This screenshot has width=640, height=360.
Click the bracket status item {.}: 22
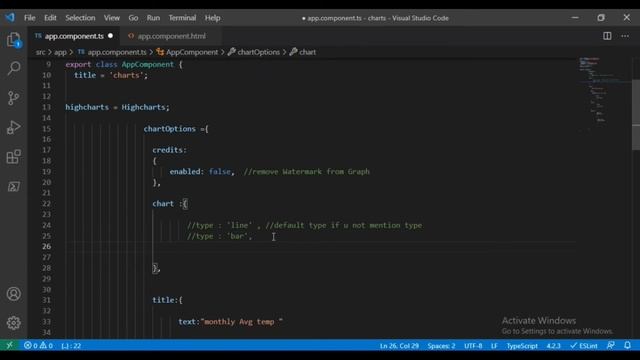71,346
